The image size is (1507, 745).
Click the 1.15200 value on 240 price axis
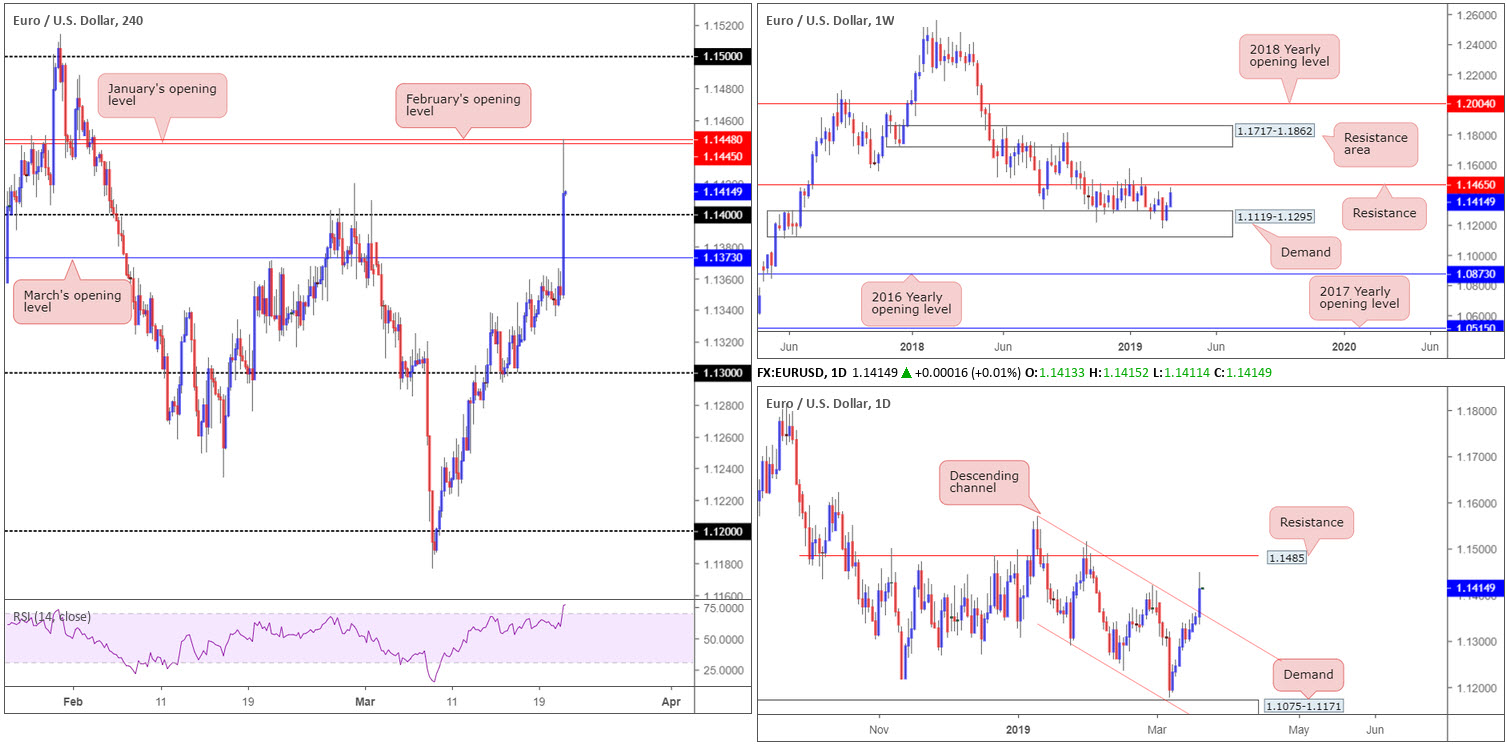(x=724, y=26)
